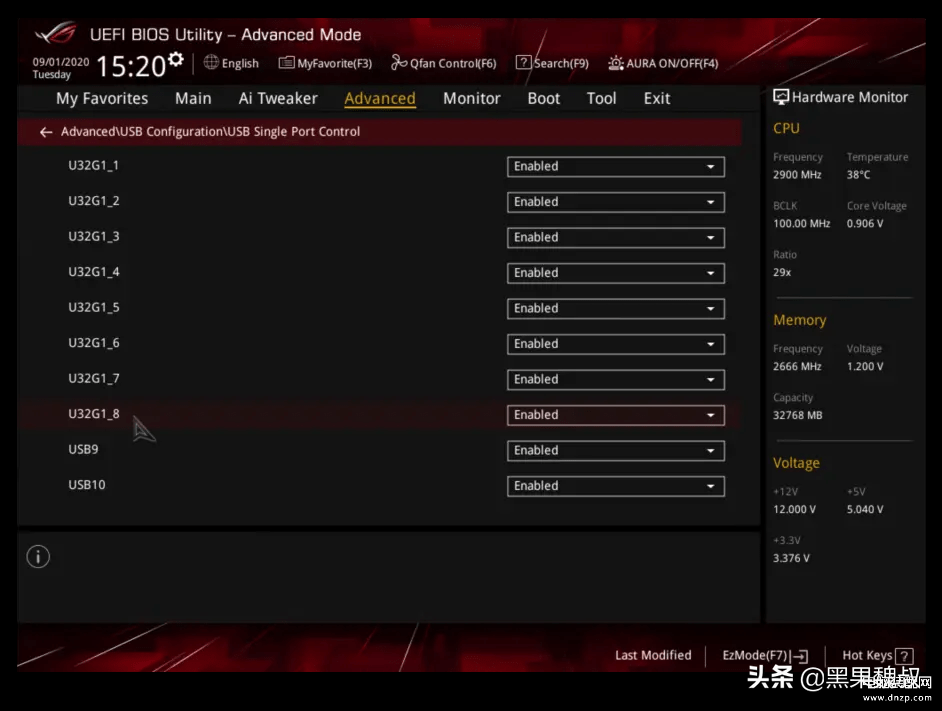Open the USB9 dropdown
The image size is (942, 711).
(x=616, y=450)
